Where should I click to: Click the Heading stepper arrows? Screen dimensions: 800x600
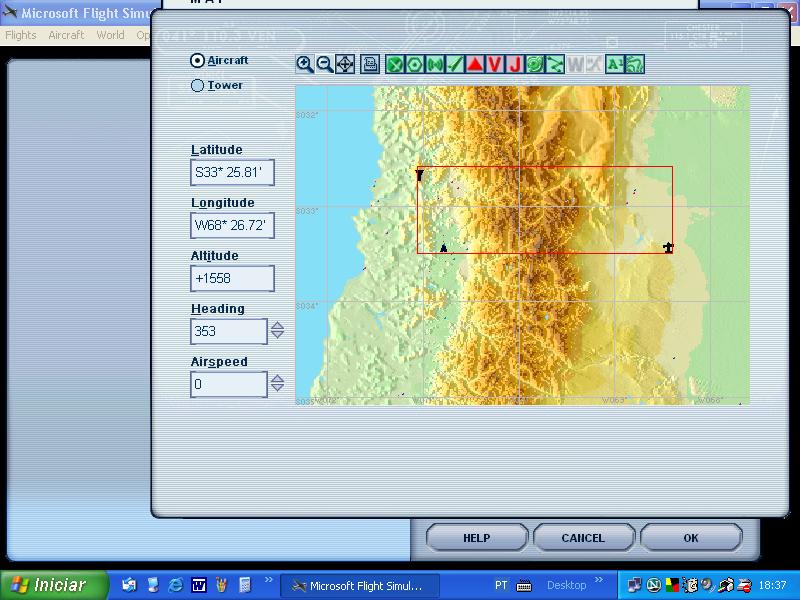pos(277,331)
